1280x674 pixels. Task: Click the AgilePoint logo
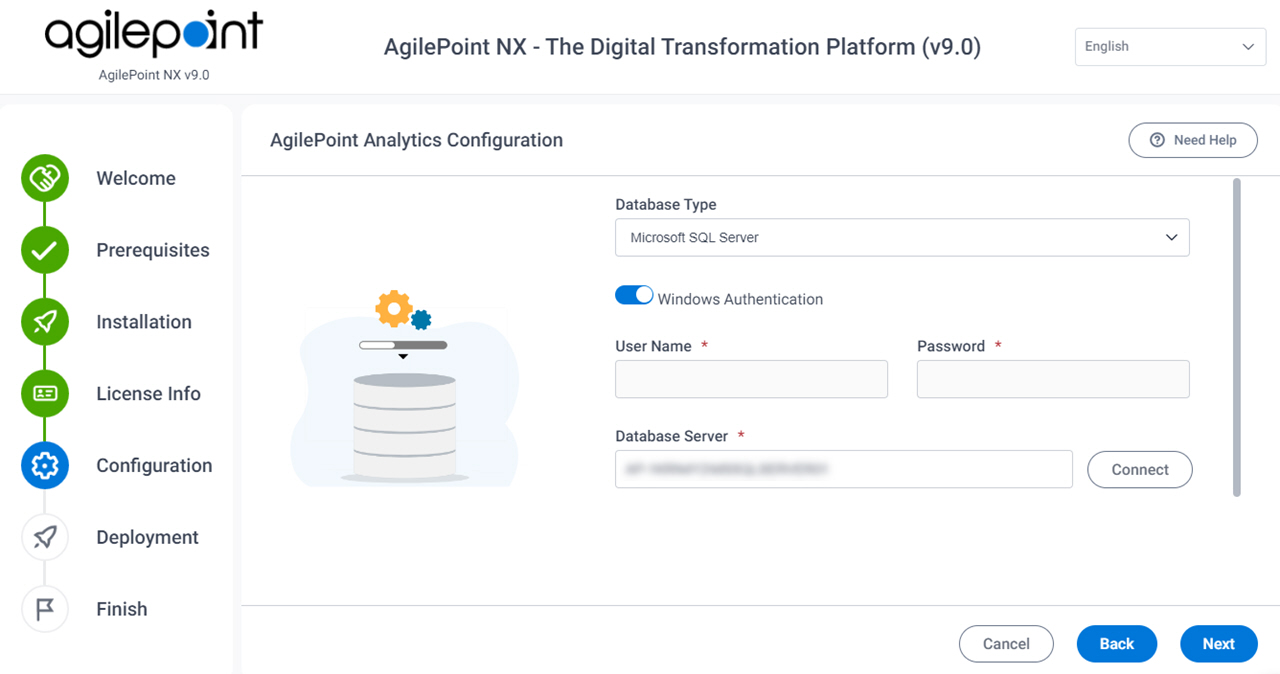(x=153, y=36)
